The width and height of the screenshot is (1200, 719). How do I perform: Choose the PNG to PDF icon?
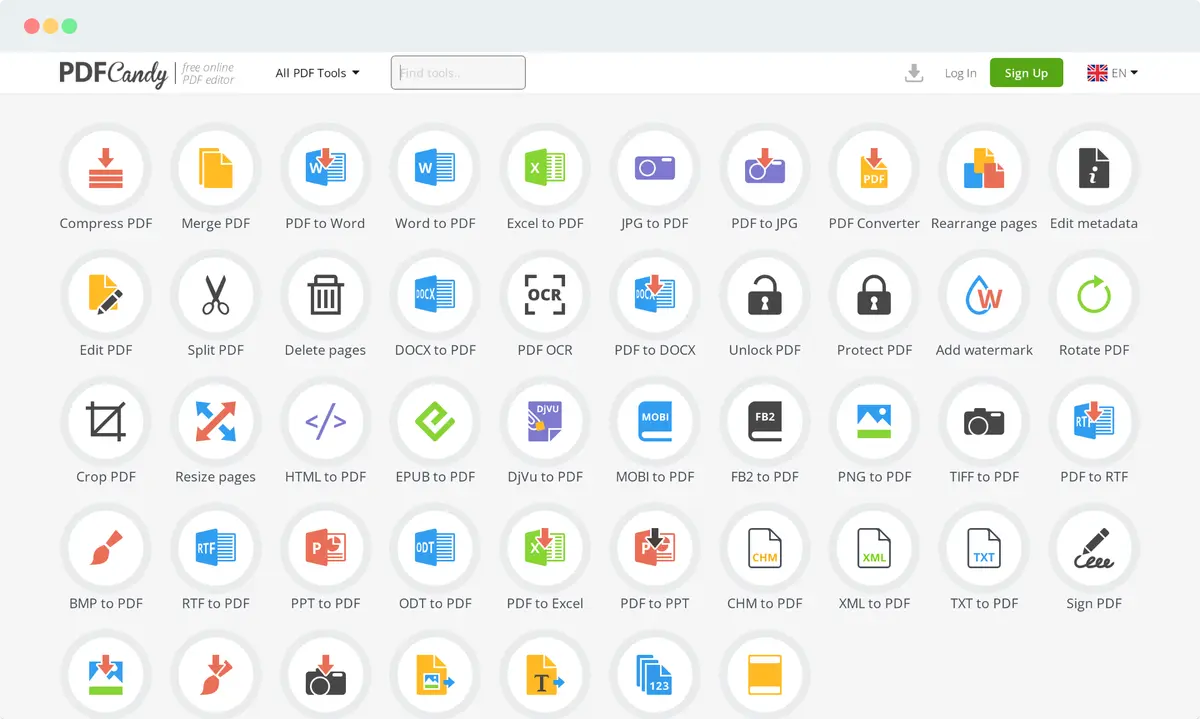coord(874,421)
